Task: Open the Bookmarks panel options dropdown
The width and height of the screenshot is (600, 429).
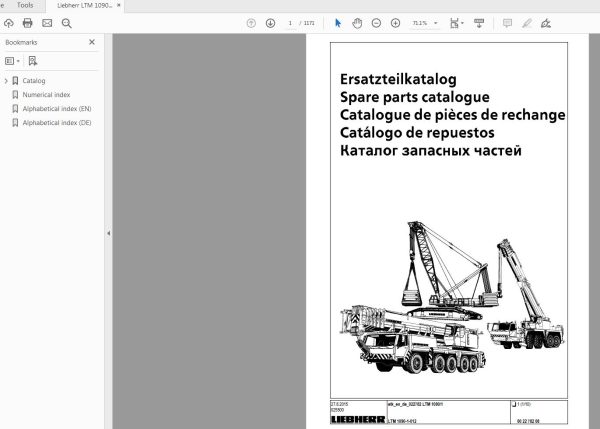Action: click(13, 61)
